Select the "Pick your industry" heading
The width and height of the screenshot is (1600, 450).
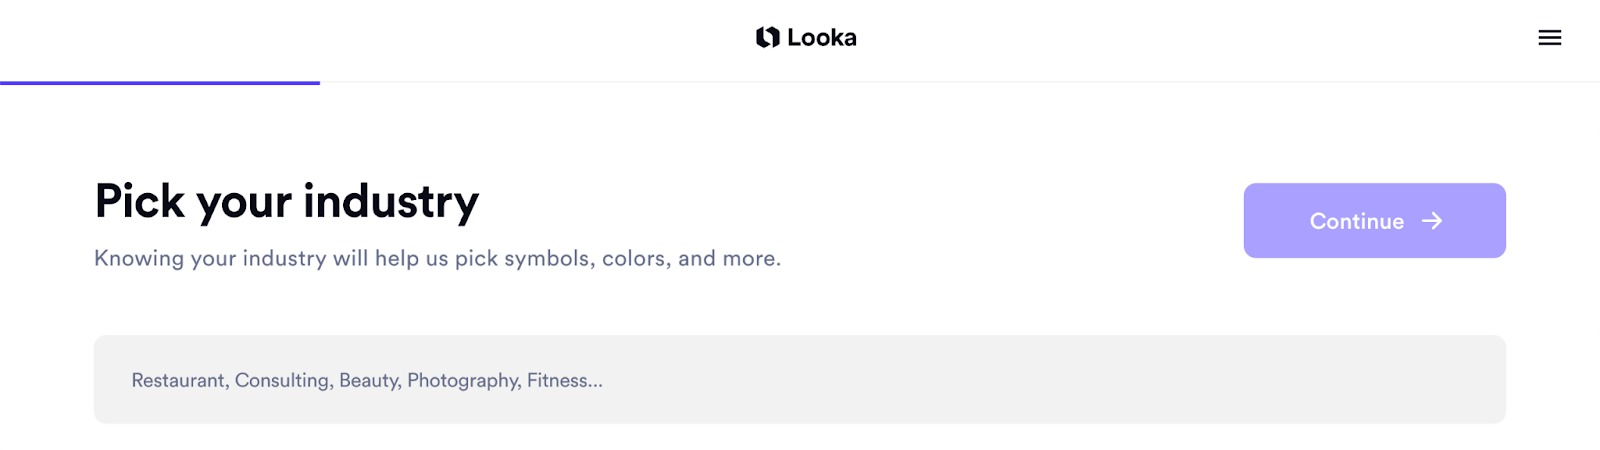[x=287, y=201]
